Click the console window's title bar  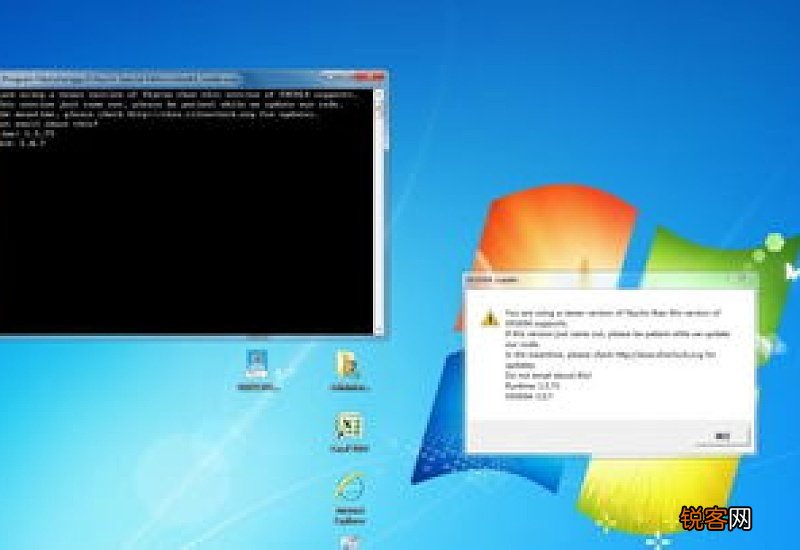pos(150,78)
